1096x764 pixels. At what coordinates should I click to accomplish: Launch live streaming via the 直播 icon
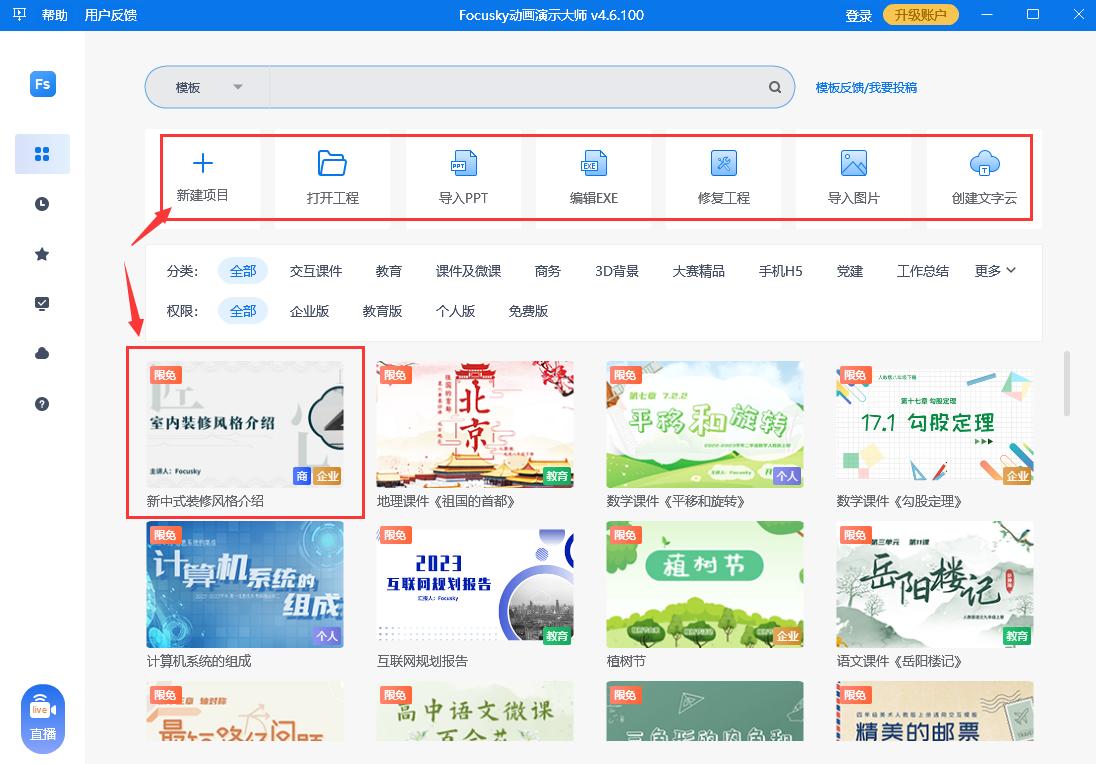point(41,715)
